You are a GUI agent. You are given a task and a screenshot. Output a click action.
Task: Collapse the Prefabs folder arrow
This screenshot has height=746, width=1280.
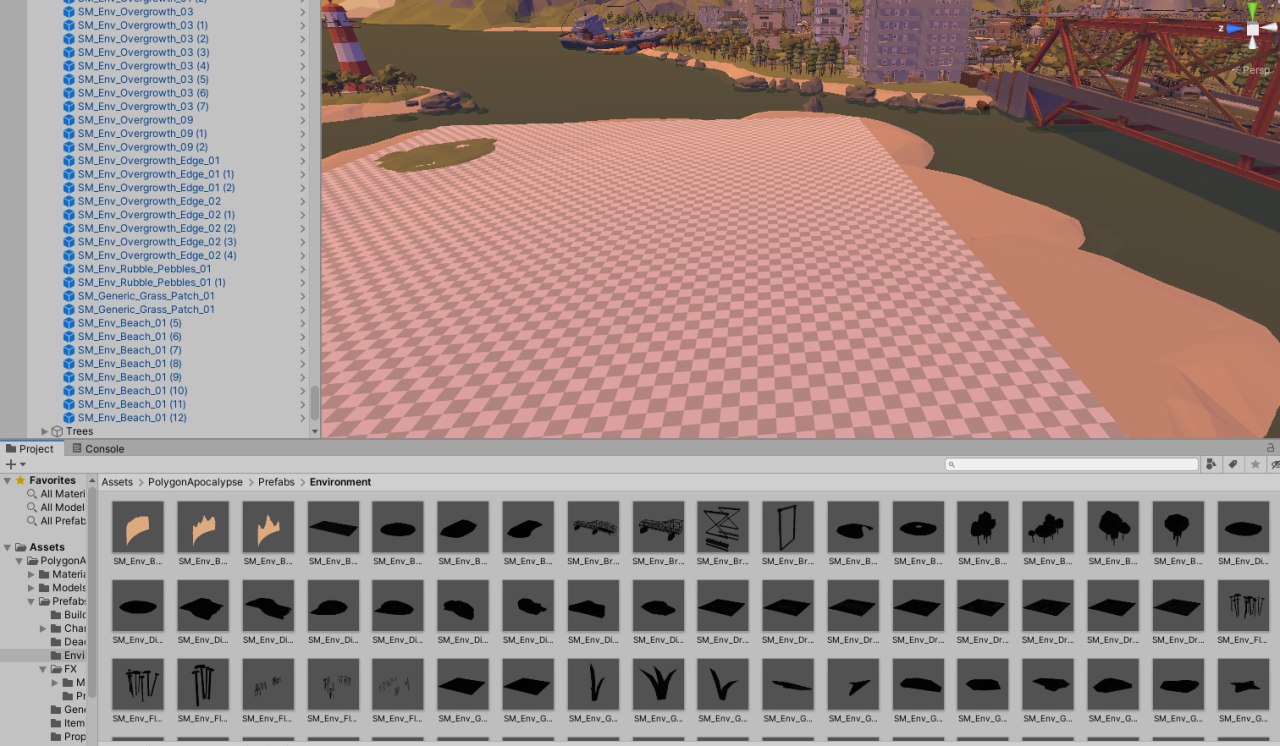pyautogui.click(x=32, y=602)
